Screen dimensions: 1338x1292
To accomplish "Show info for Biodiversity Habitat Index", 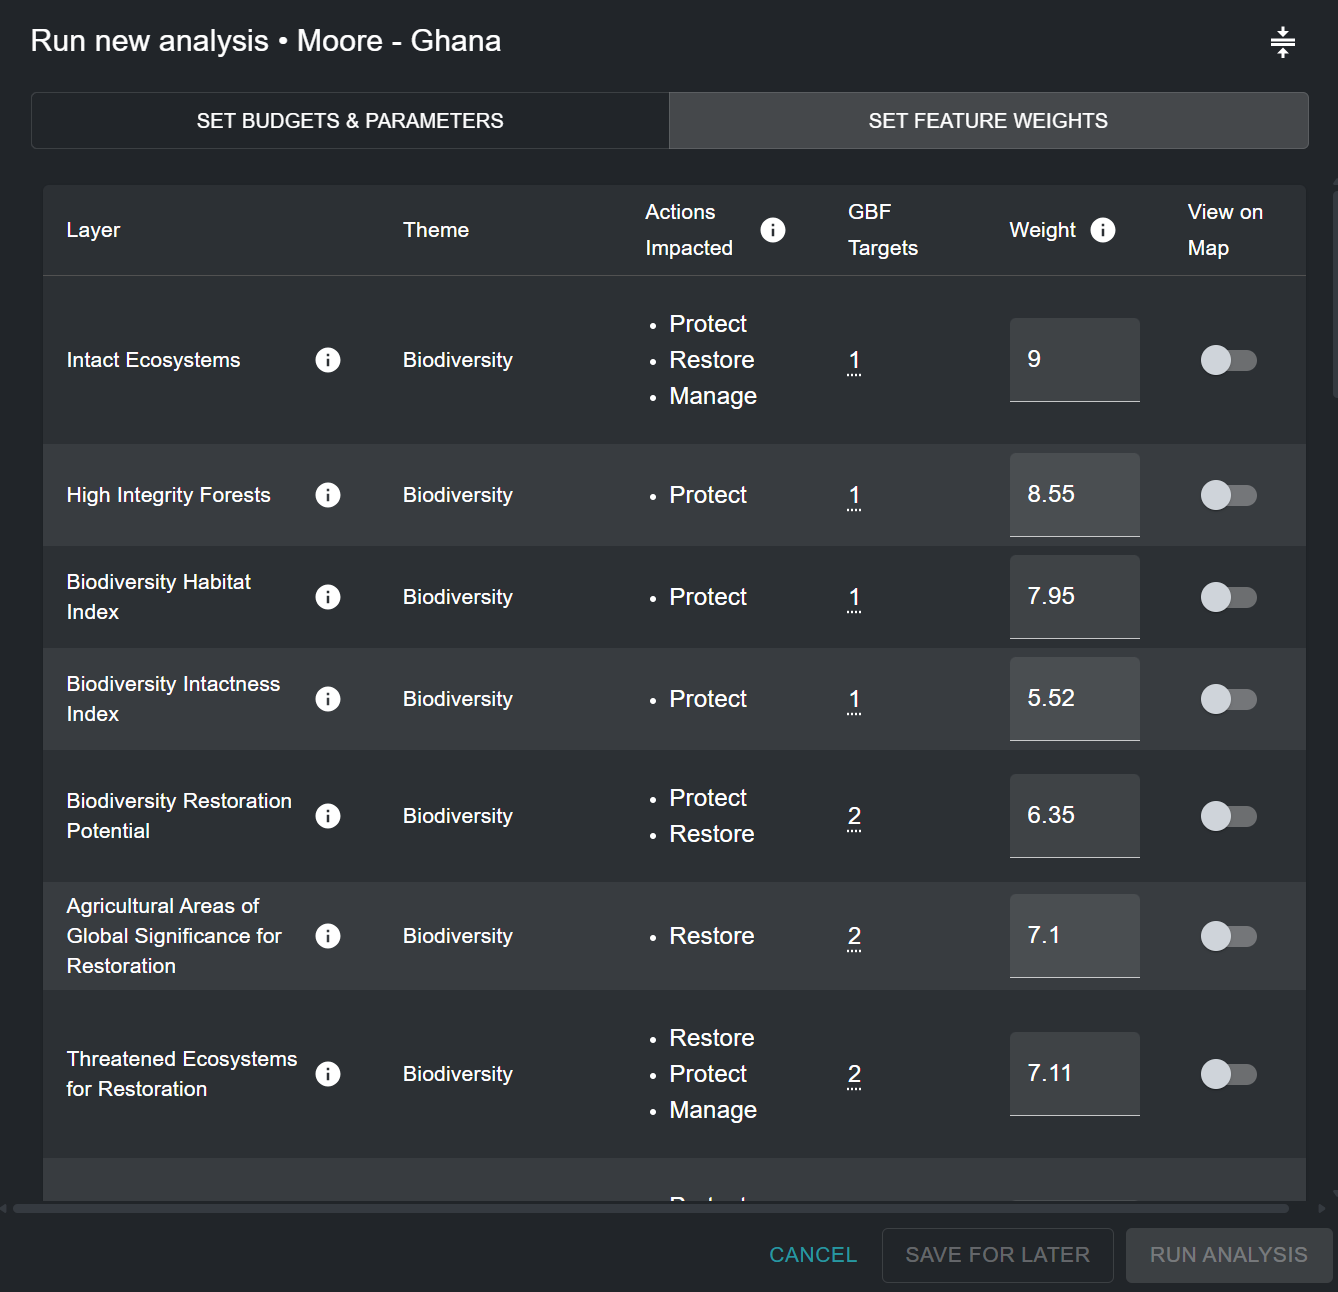I will (x=328, y=597).
